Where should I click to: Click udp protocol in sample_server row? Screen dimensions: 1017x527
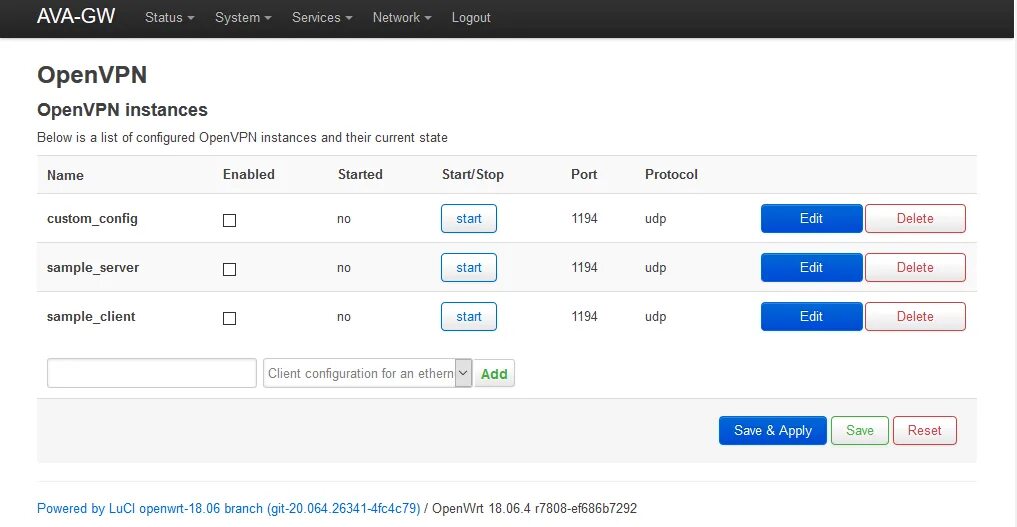(656, 268)
